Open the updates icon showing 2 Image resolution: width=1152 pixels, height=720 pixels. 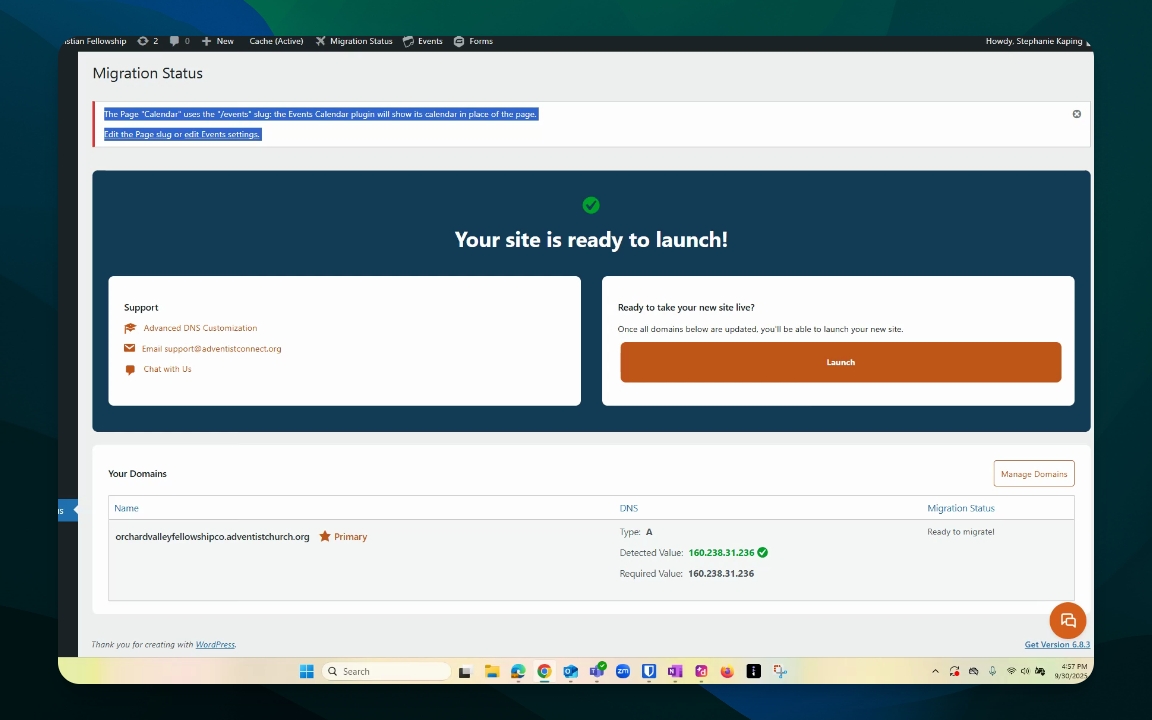tap(148, 41)
